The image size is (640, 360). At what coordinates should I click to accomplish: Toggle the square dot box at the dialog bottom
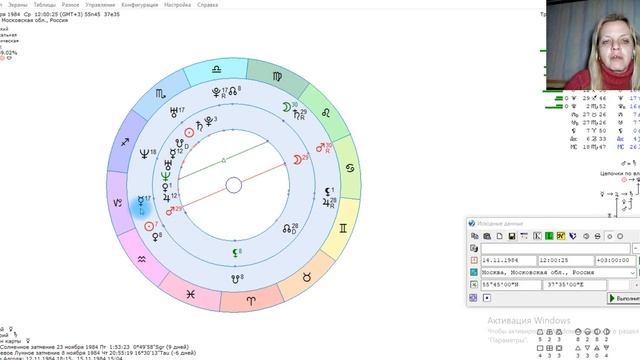[487, 298]
